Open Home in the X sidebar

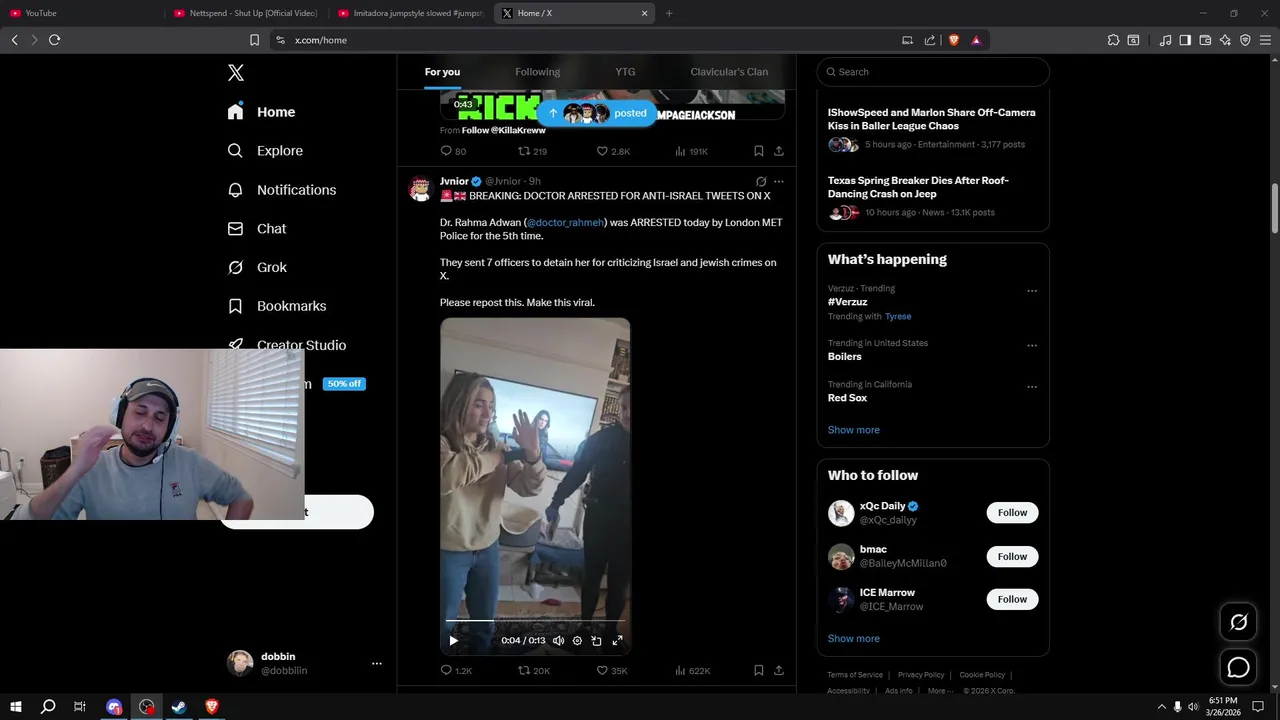(261, 112)
